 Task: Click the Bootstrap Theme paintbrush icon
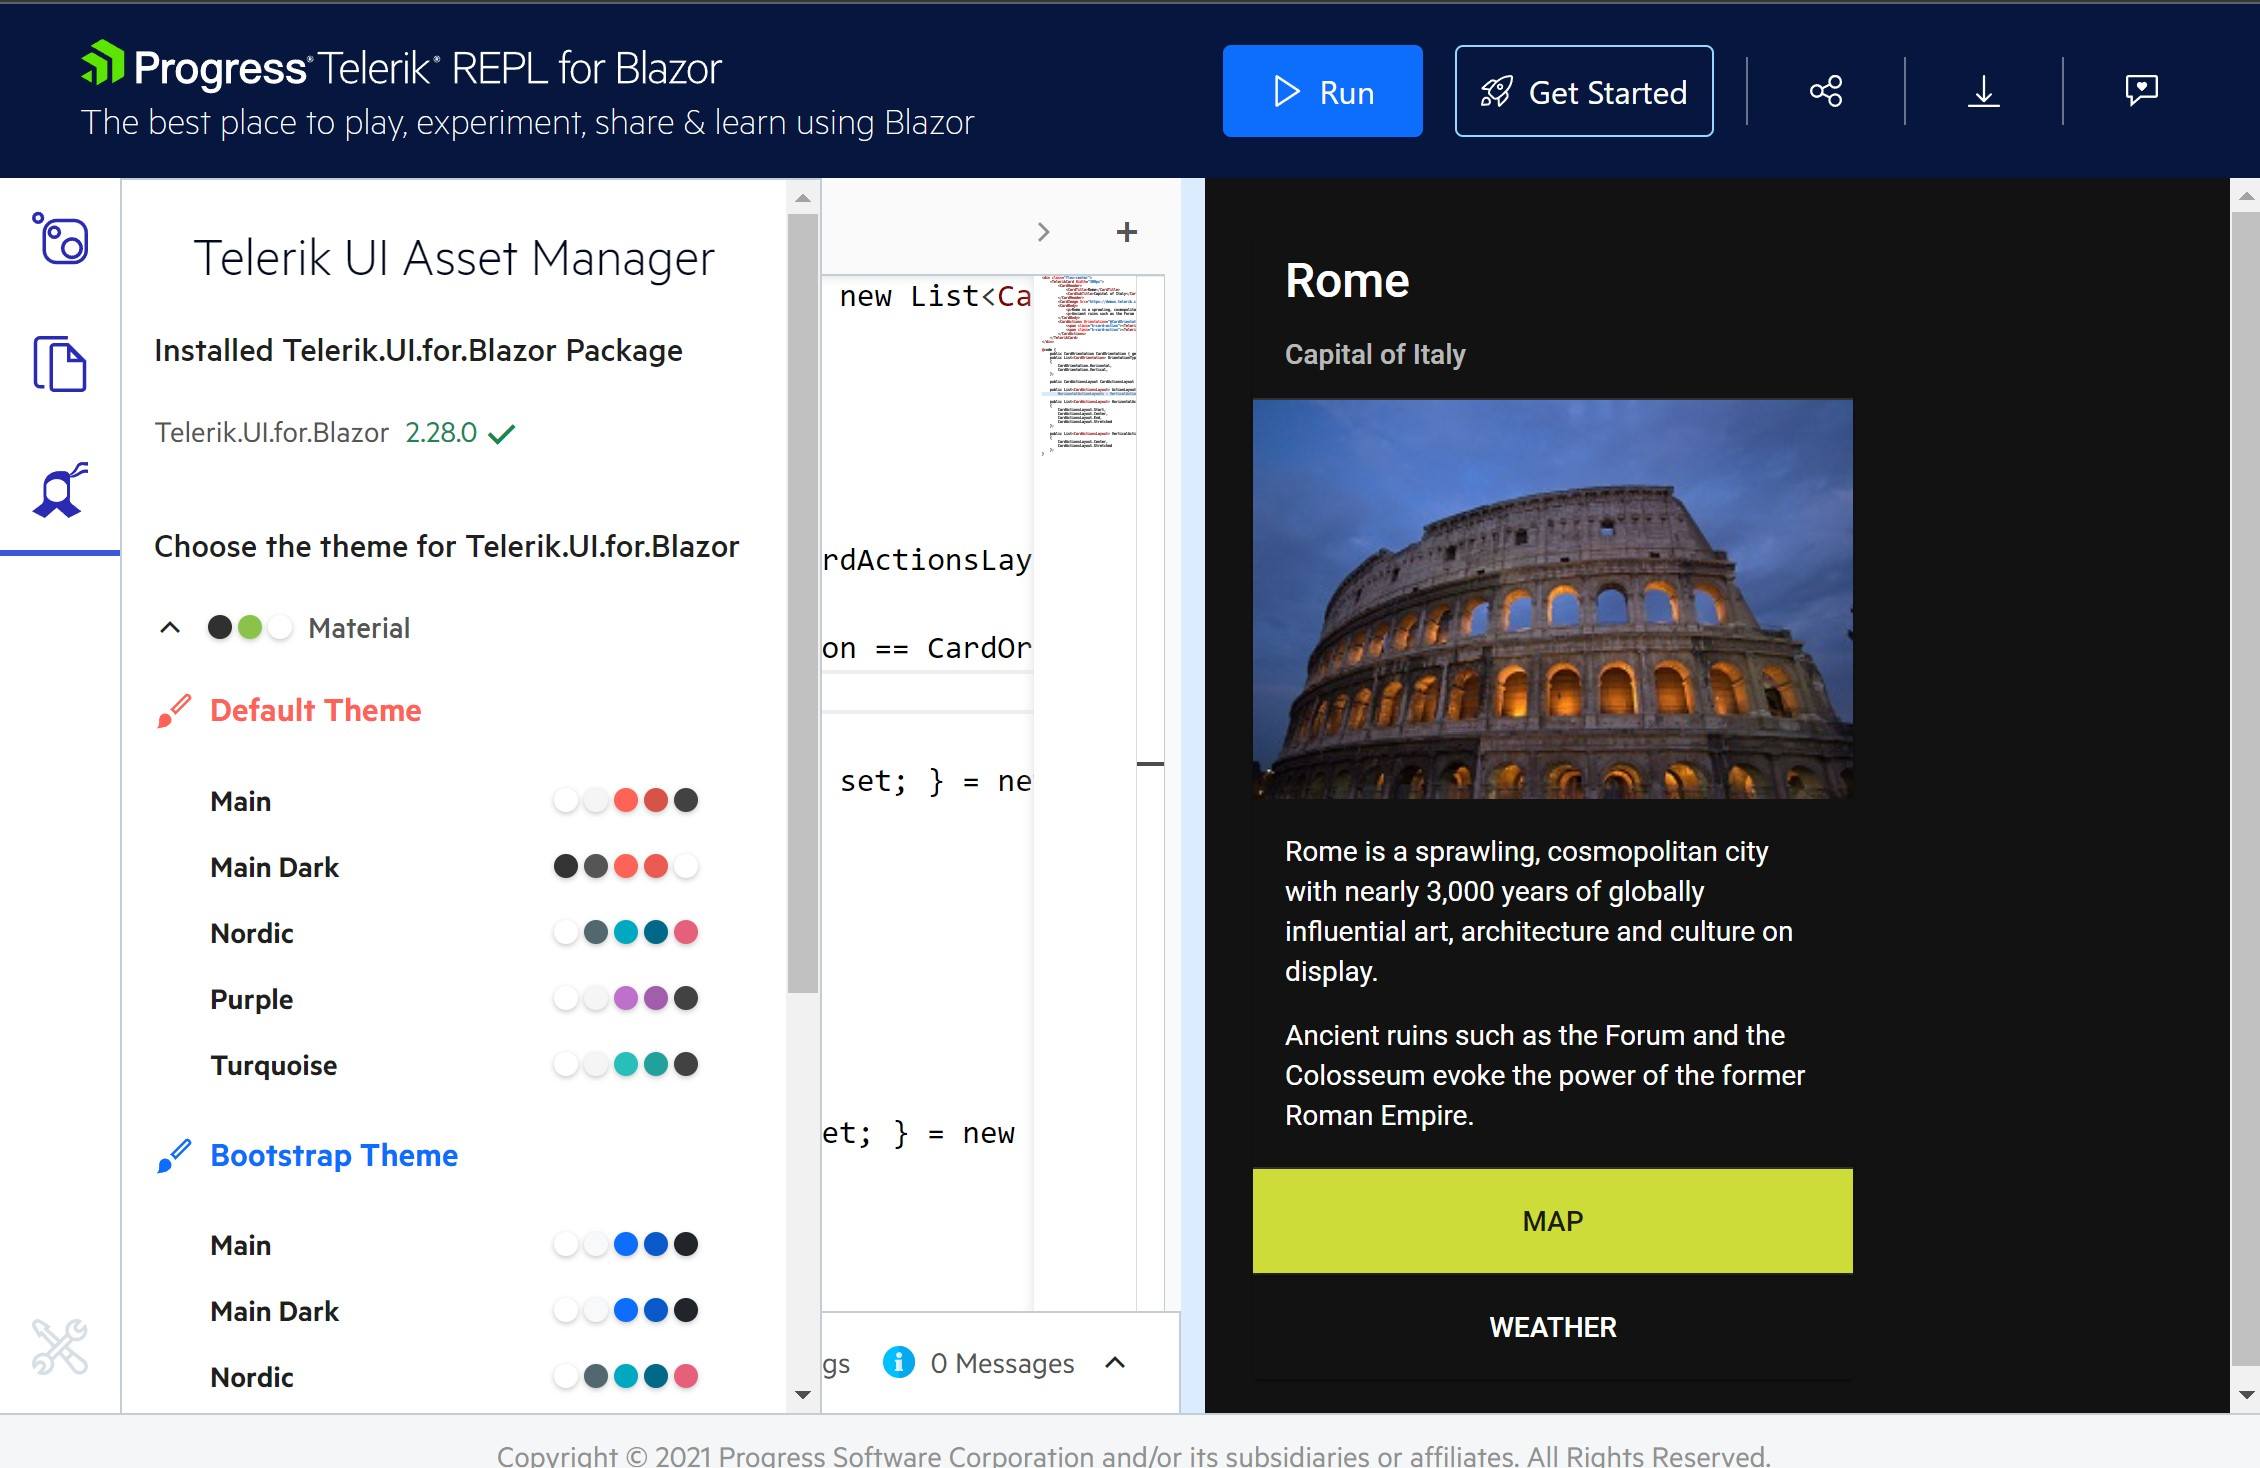[174, 1156]
